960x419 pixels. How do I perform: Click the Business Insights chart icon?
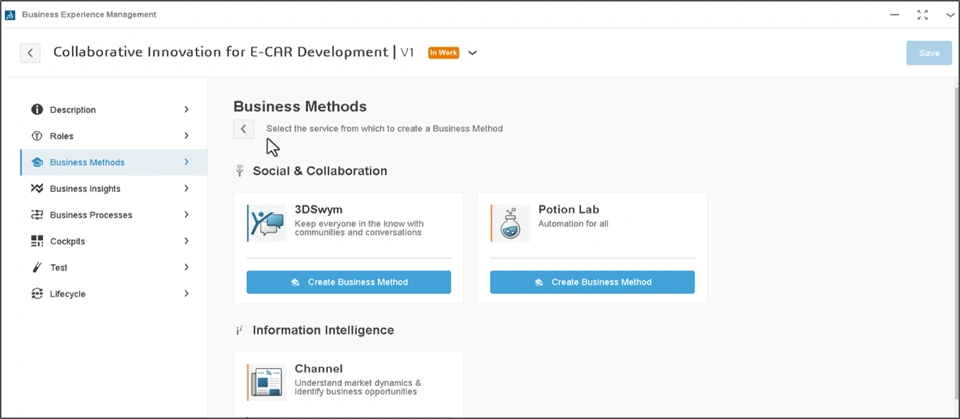pyautogui.click(x=37, y=188)
